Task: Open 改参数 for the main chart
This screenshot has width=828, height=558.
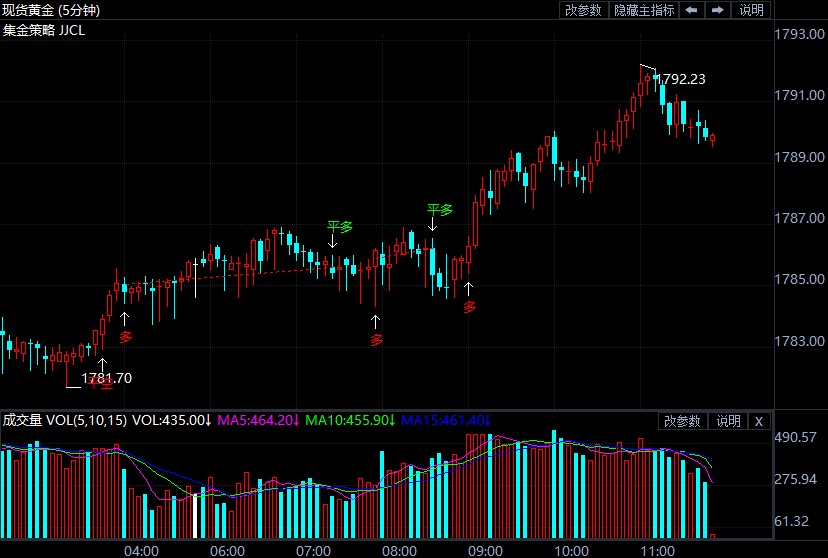Action: pyautogui.click(x=584, y=10)
